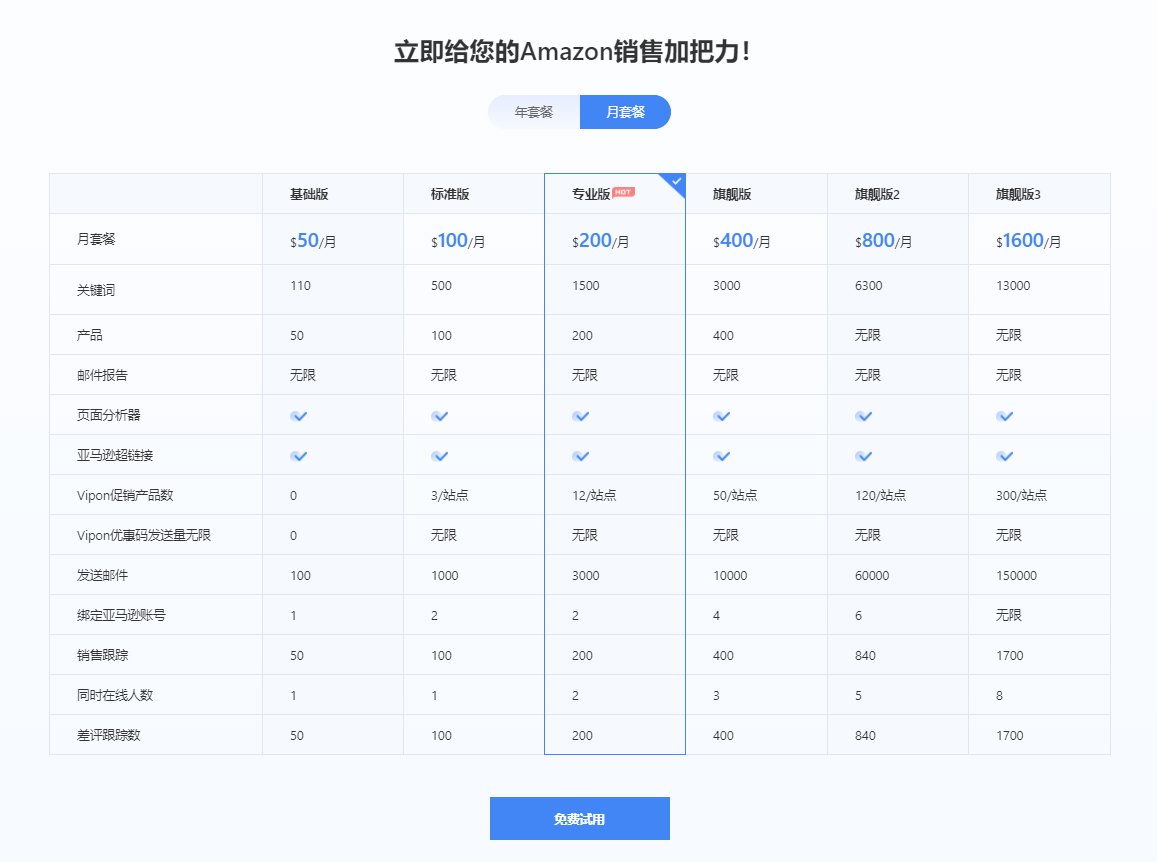Click the $800/月 price
1157x862 pixels.
[883, 241]
